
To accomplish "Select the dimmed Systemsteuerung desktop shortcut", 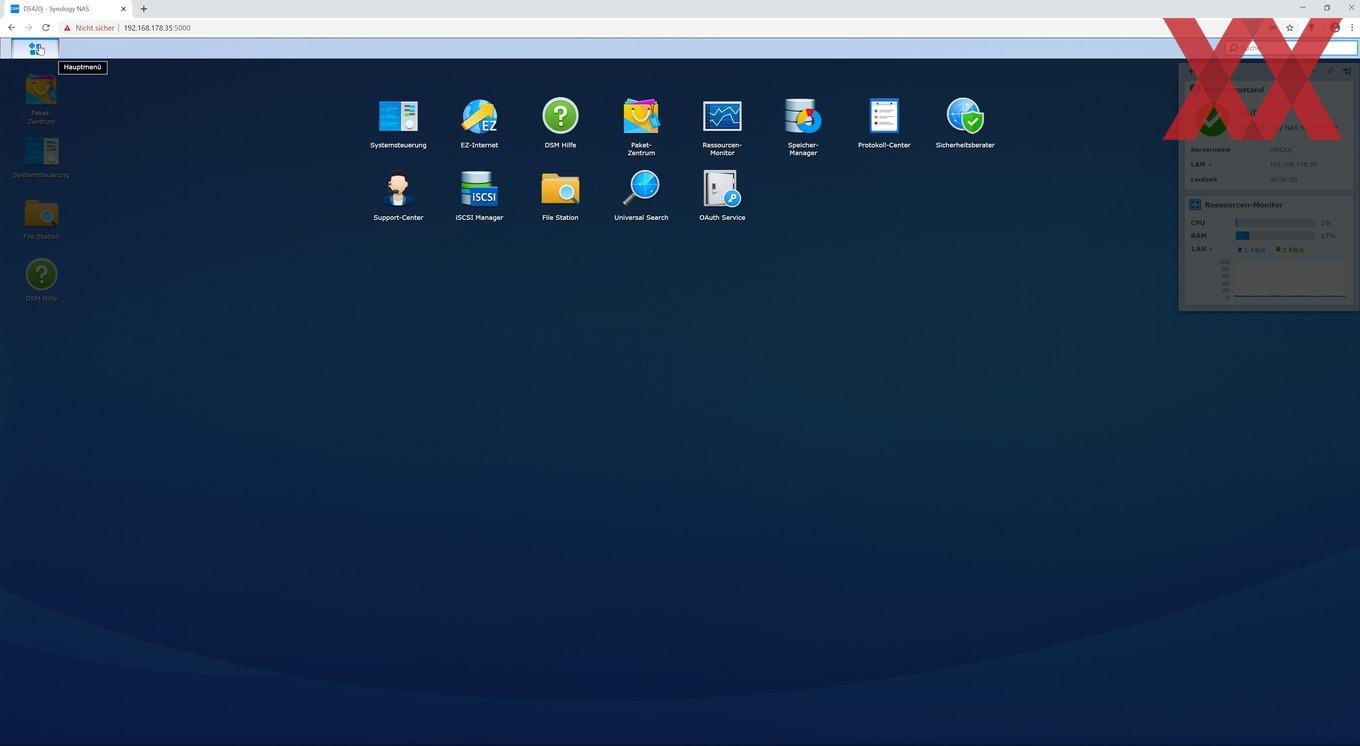I will point(41,158).
